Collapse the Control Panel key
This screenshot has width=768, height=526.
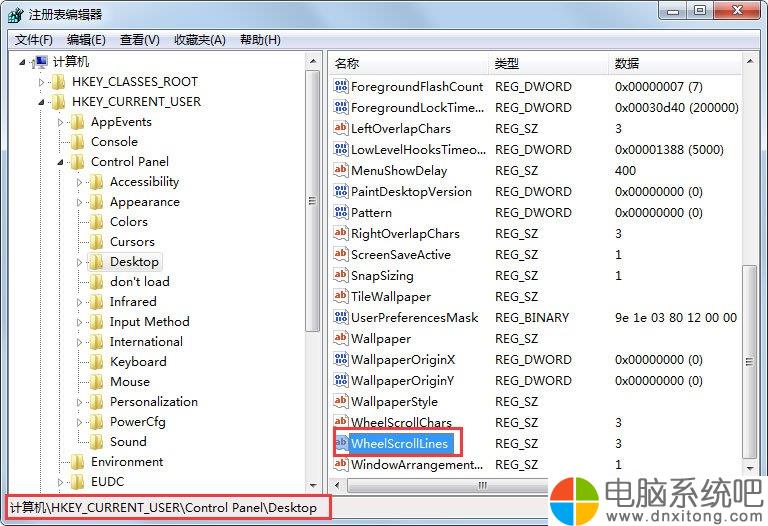61,162
